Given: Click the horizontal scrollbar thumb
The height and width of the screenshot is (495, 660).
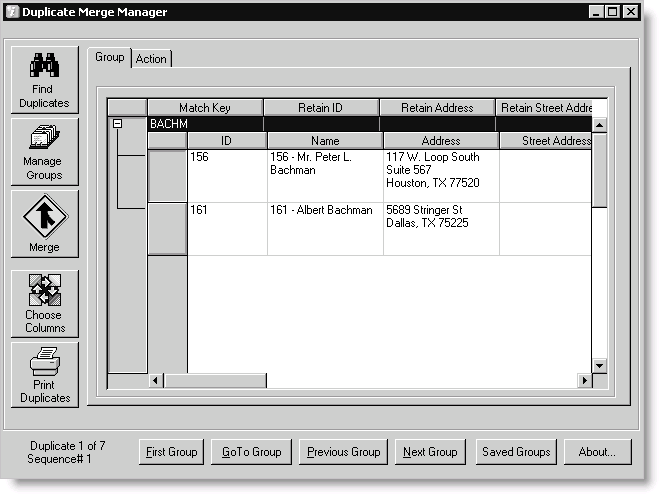Looking at the screenshot, I should tap(215, 381).
